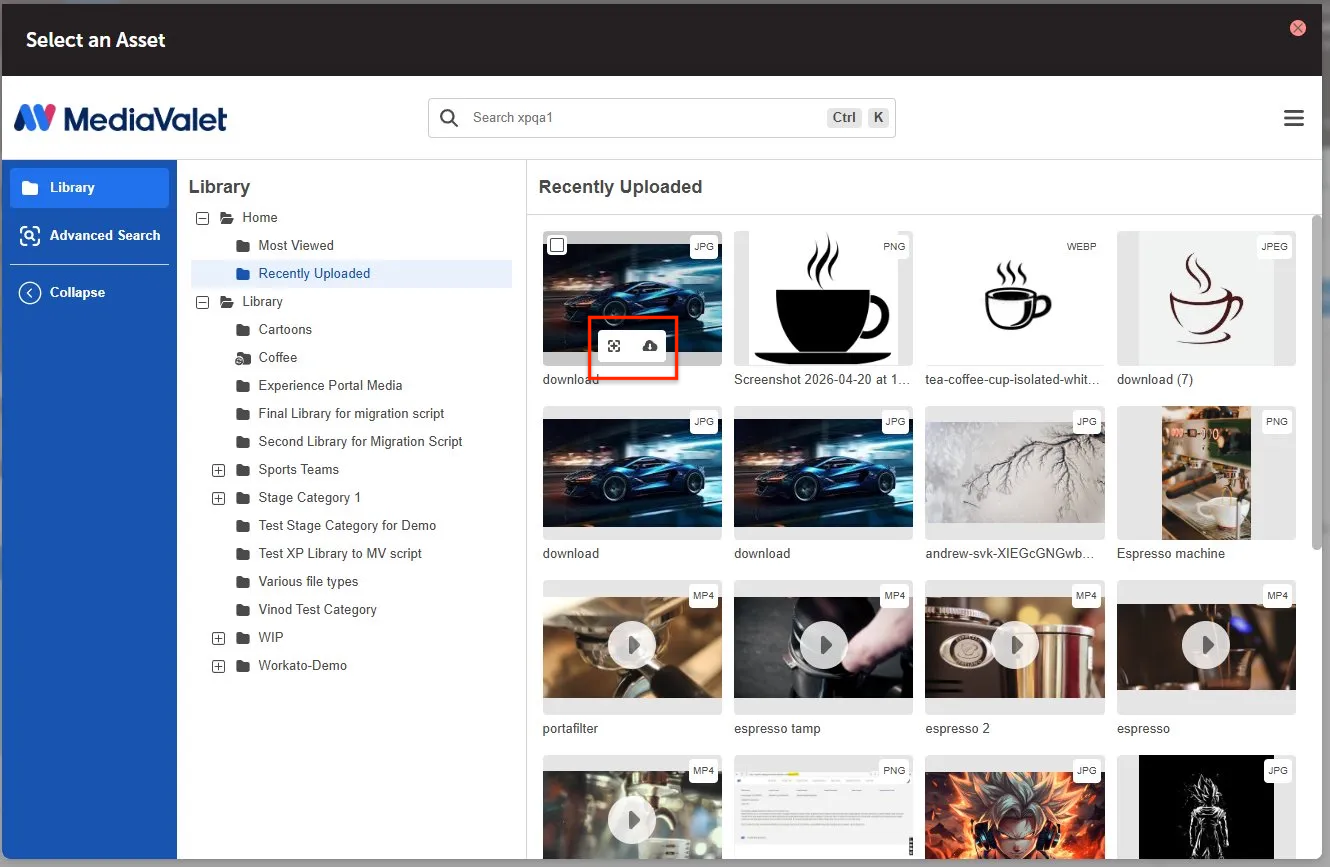Select the Recently Uploaded folder
The width and height of the screenshot is (1330, 867).
coord(351,274)
